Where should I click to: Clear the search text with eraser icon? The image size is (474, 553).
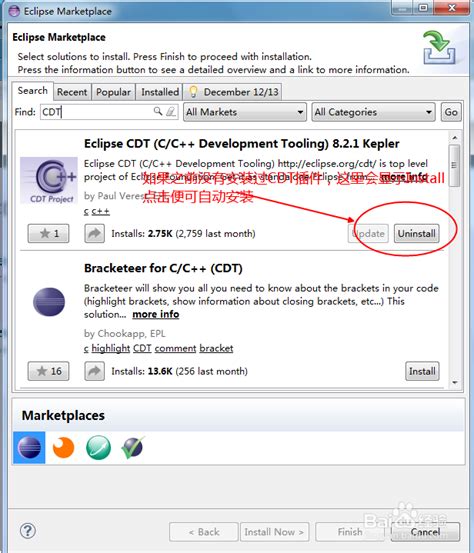(171, 112)
